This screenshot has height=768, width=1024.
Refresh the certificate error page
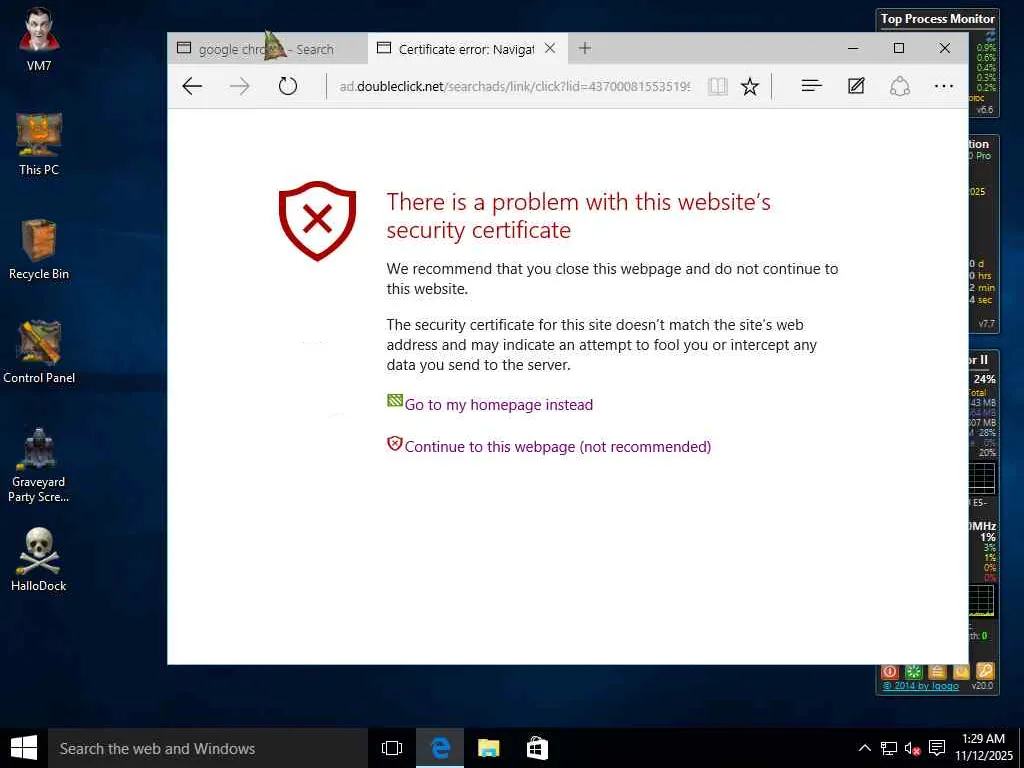[x=288, y=86]
